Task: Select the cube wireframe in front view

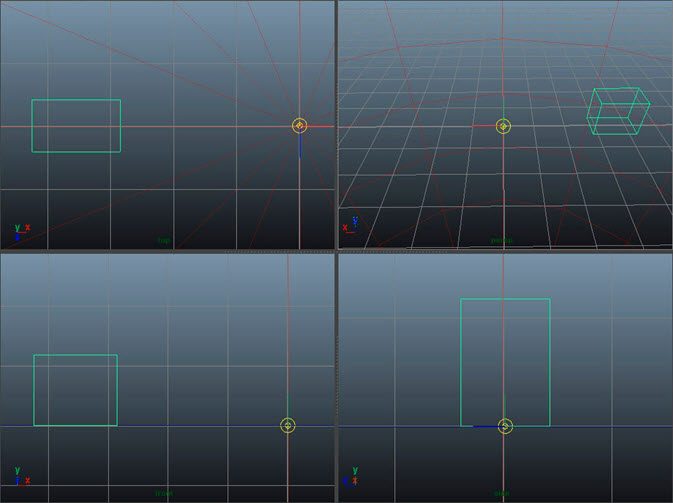Action: tap(76, 390)
